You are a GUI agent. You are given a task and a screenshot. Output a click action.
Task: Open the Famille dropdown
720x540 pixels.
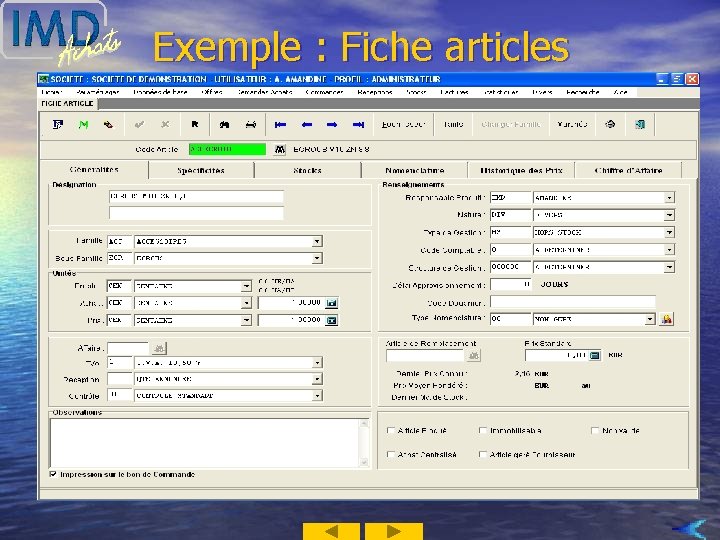pos(317,241)
